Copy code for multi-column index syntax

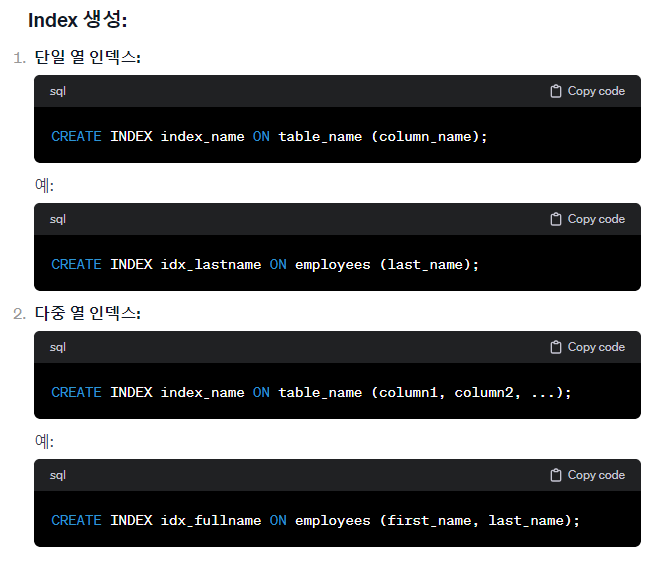tap(588, 347)
